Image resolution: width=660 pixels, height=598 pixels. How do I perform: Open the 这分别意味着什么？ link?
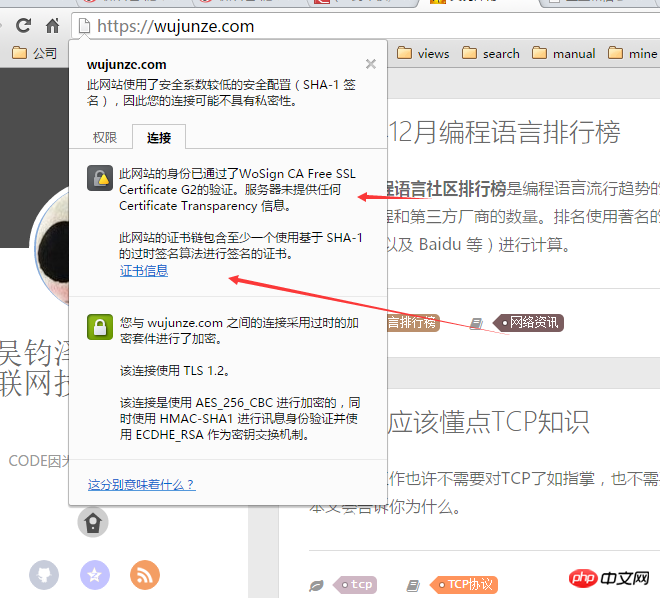pos(141,484)
